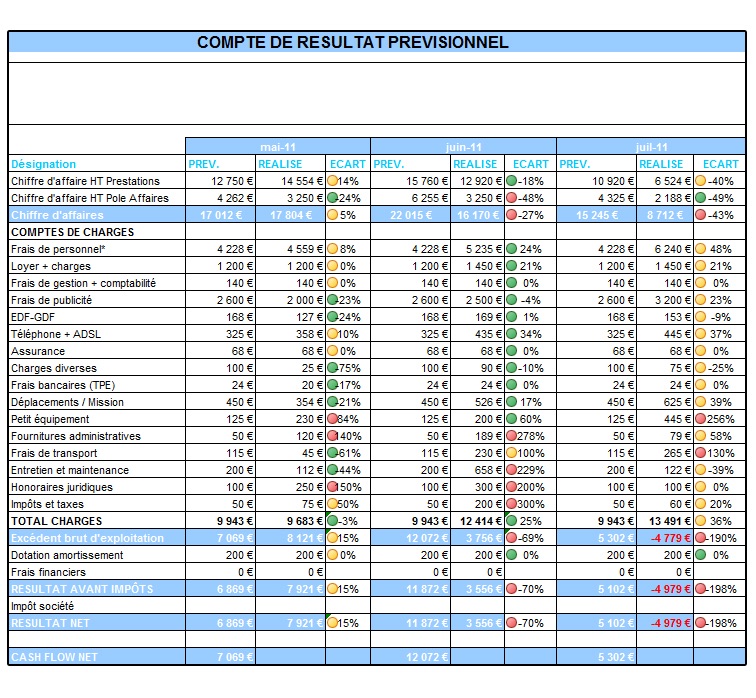Click the ECART header under juil-11
The image size is (756, 698).
point(720,164)
